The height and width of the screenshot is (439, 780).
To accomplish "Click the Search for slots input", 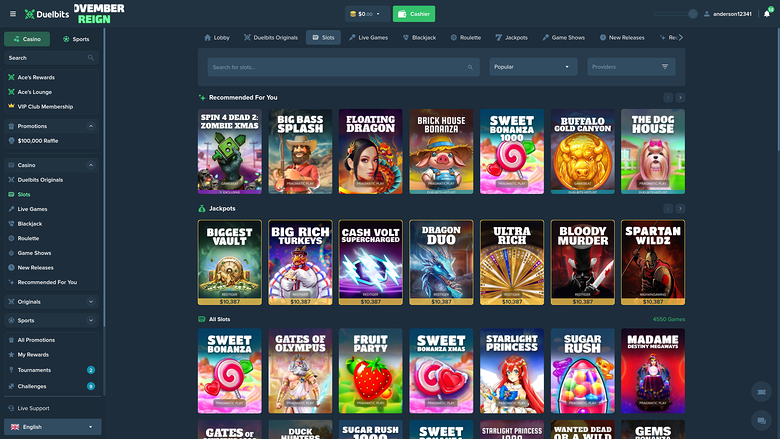I will tap(343, 67).
